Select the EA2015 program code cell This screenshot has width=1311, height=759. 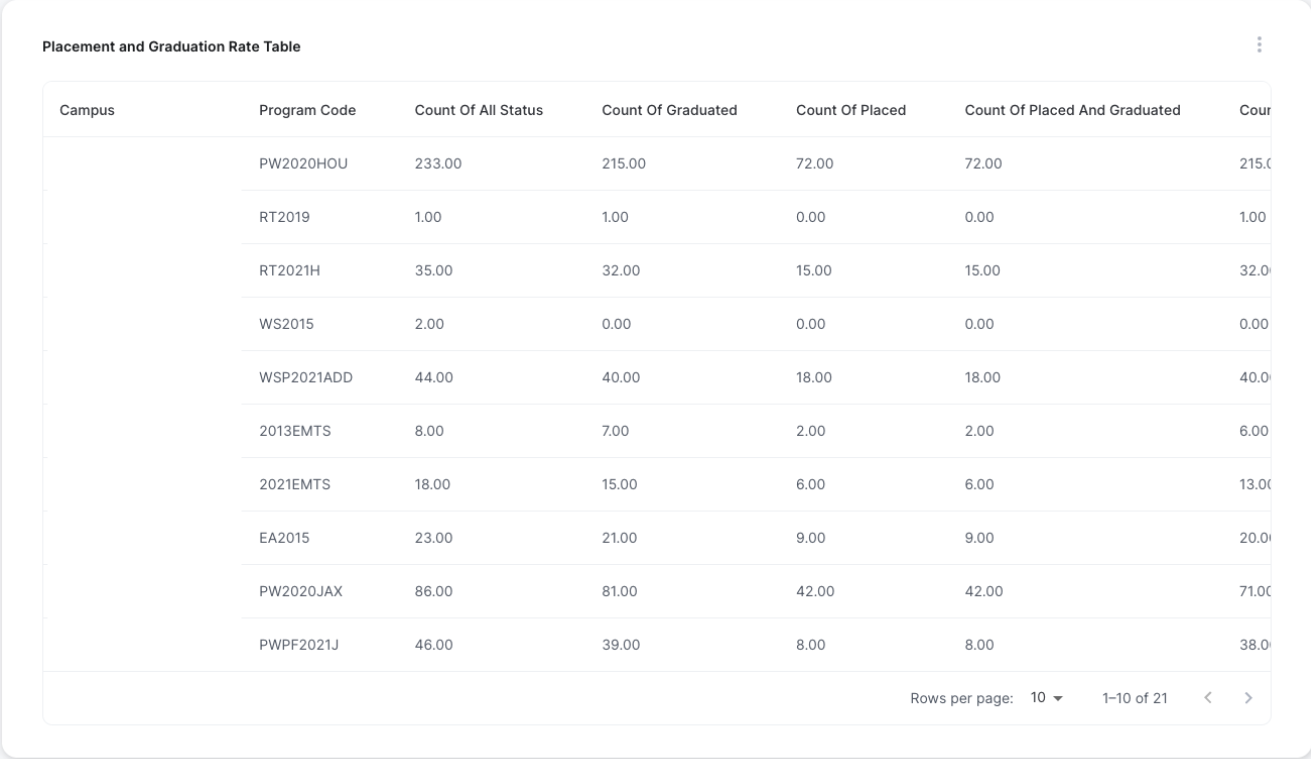[284, 538]
